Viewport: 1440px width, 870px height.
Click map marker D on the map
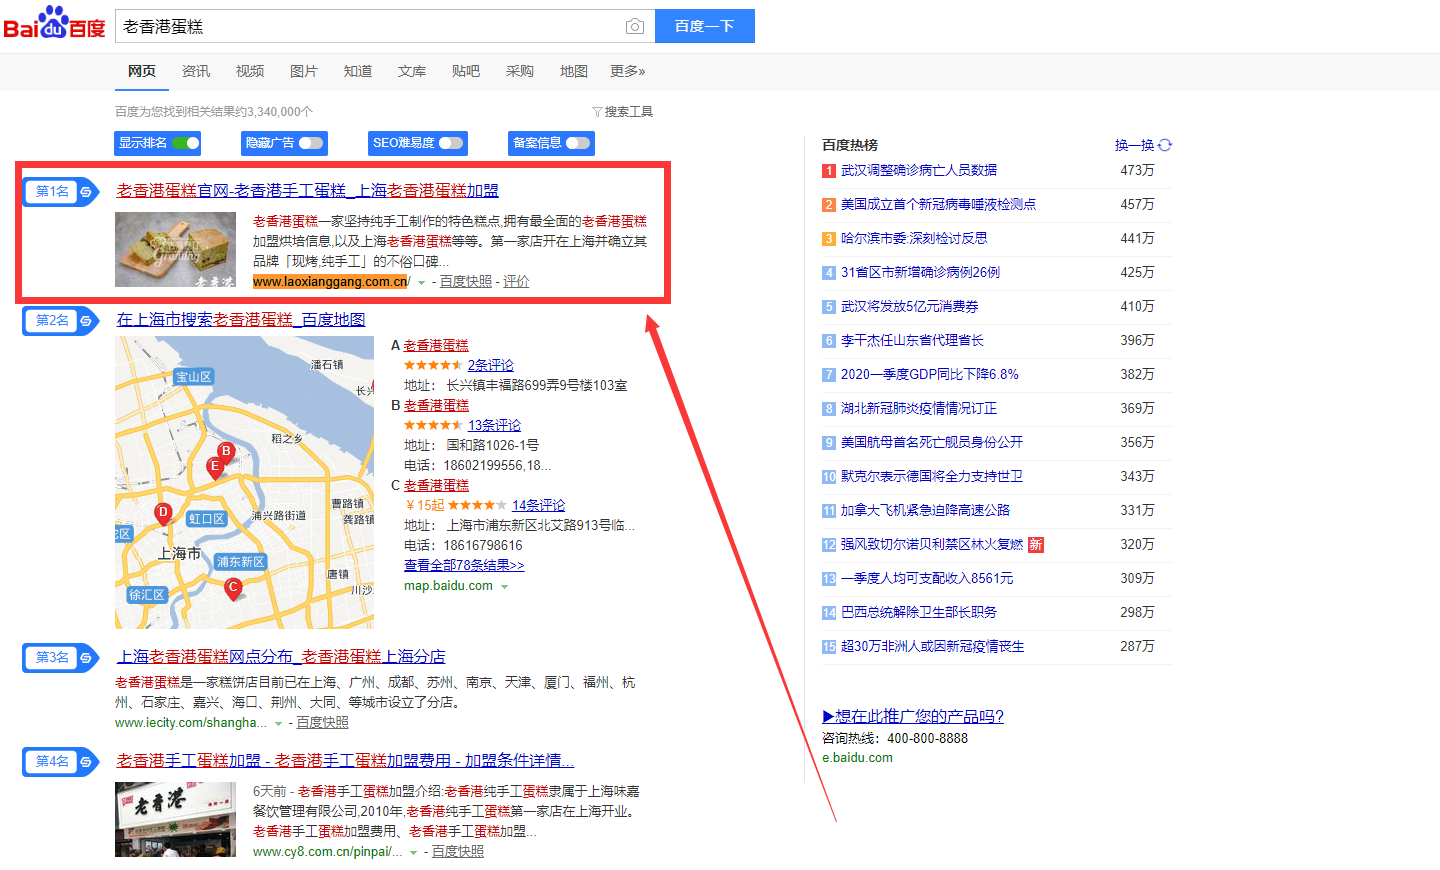coord(163,514)
